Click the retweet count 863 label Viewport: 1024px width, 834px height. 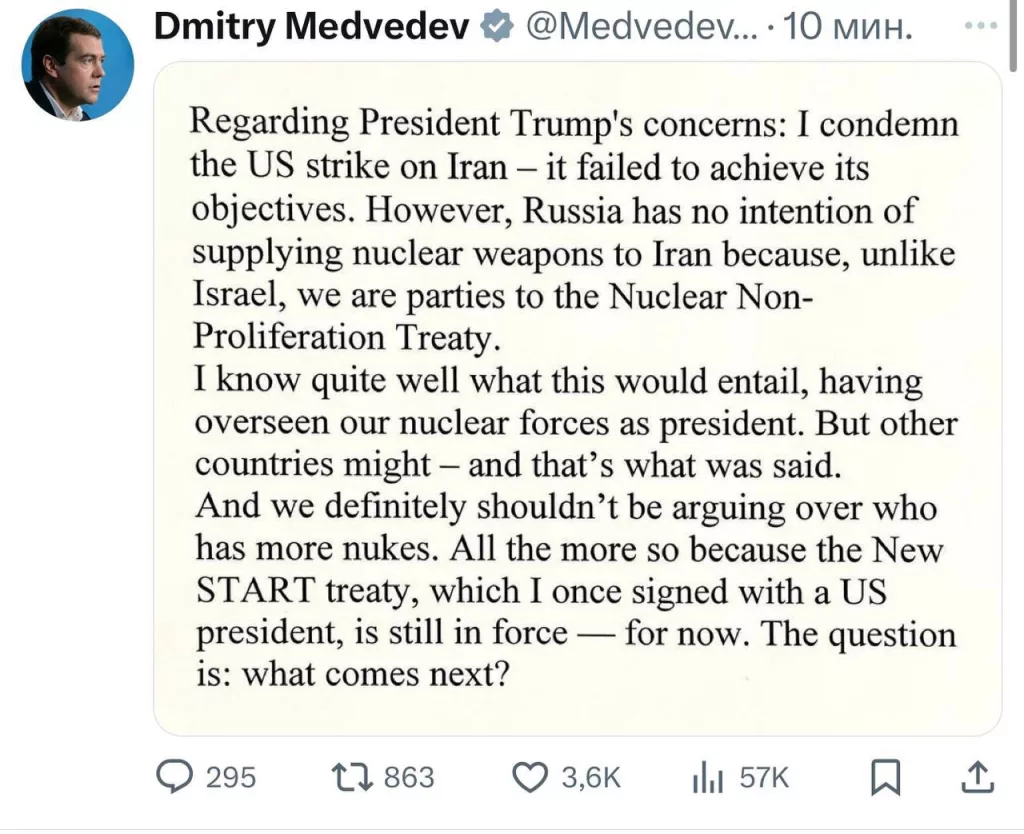[407, 777]
